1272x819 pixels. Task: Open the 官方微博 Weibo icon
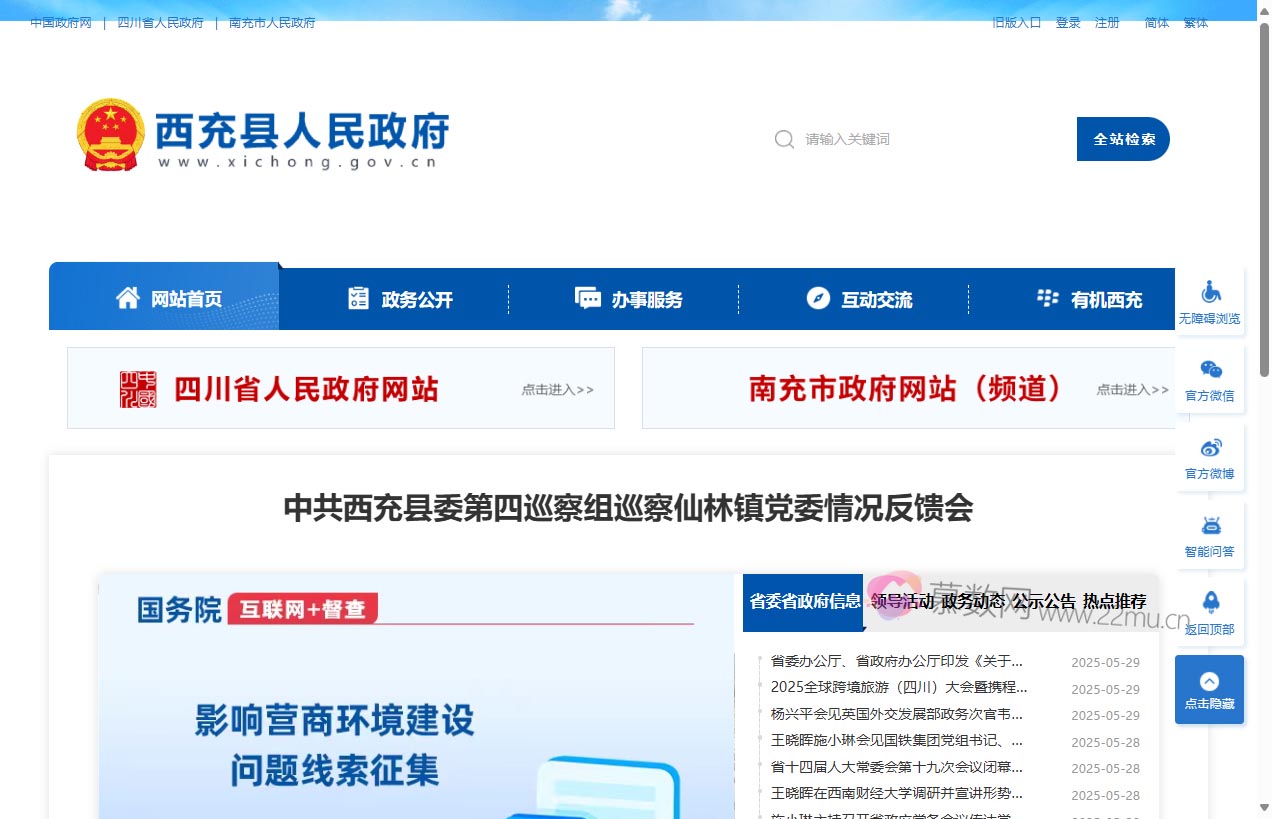click(x=1209, y=447)
